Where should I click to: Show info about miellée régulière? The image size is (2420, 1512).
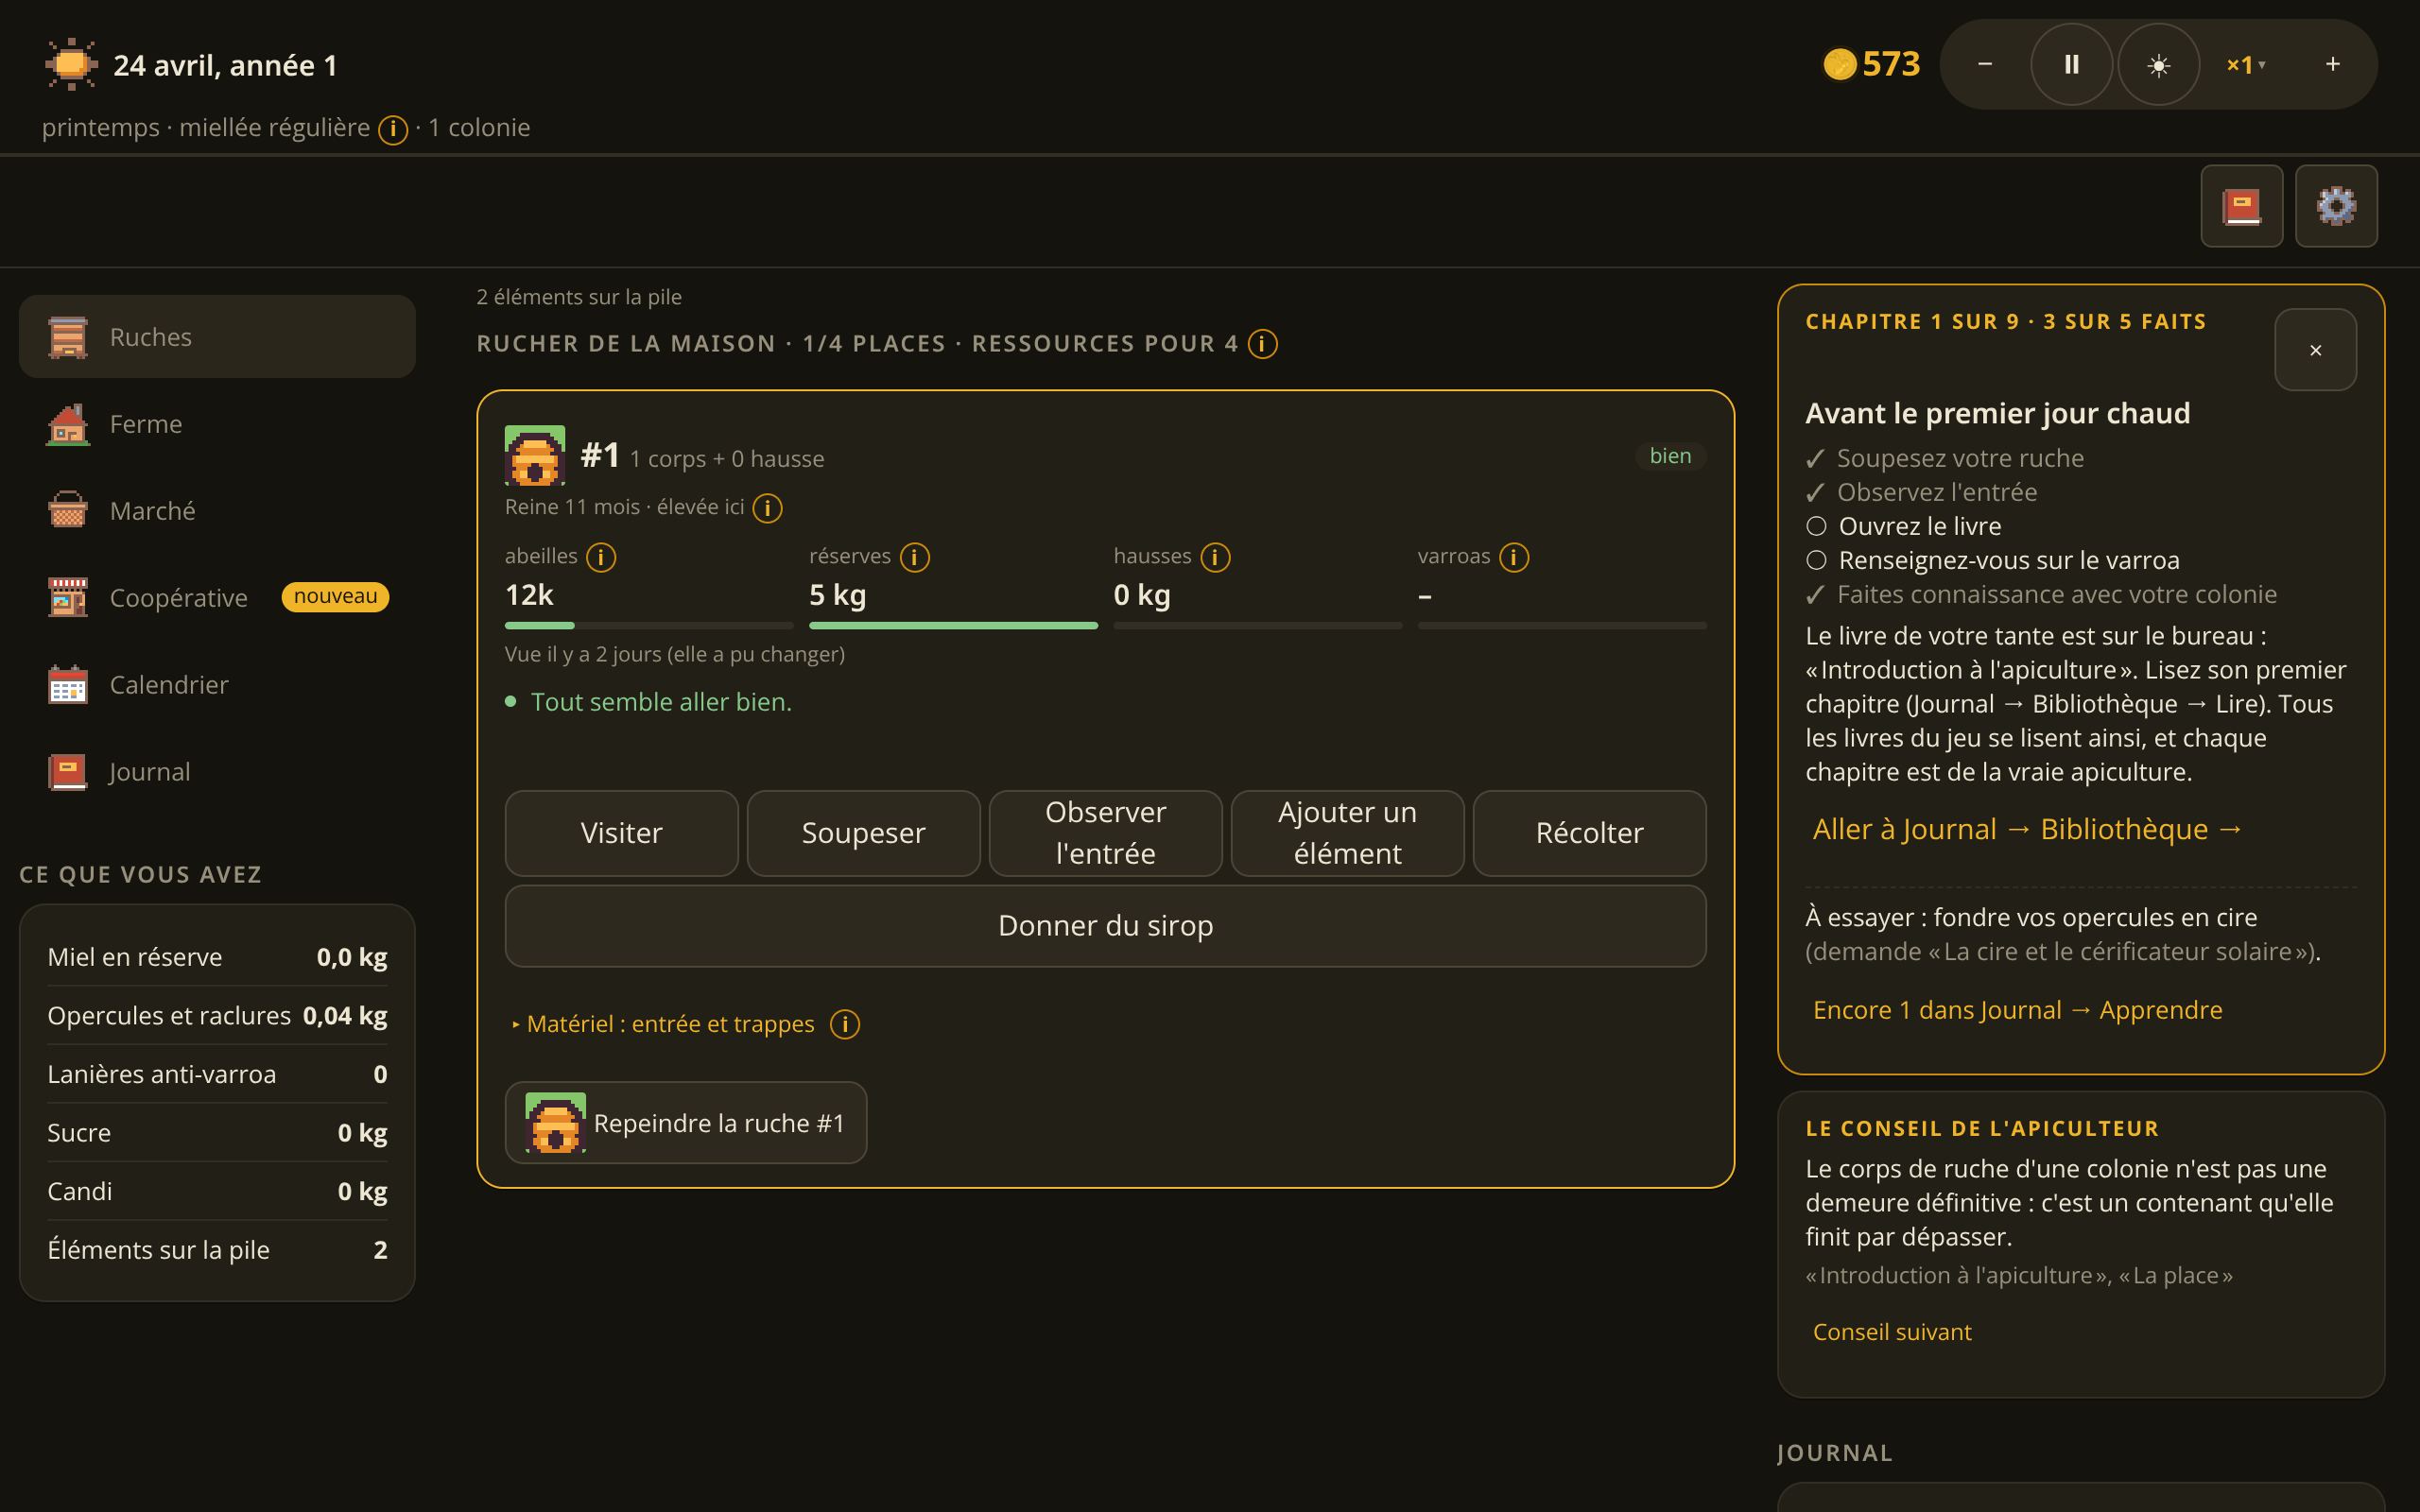[393, 129]
